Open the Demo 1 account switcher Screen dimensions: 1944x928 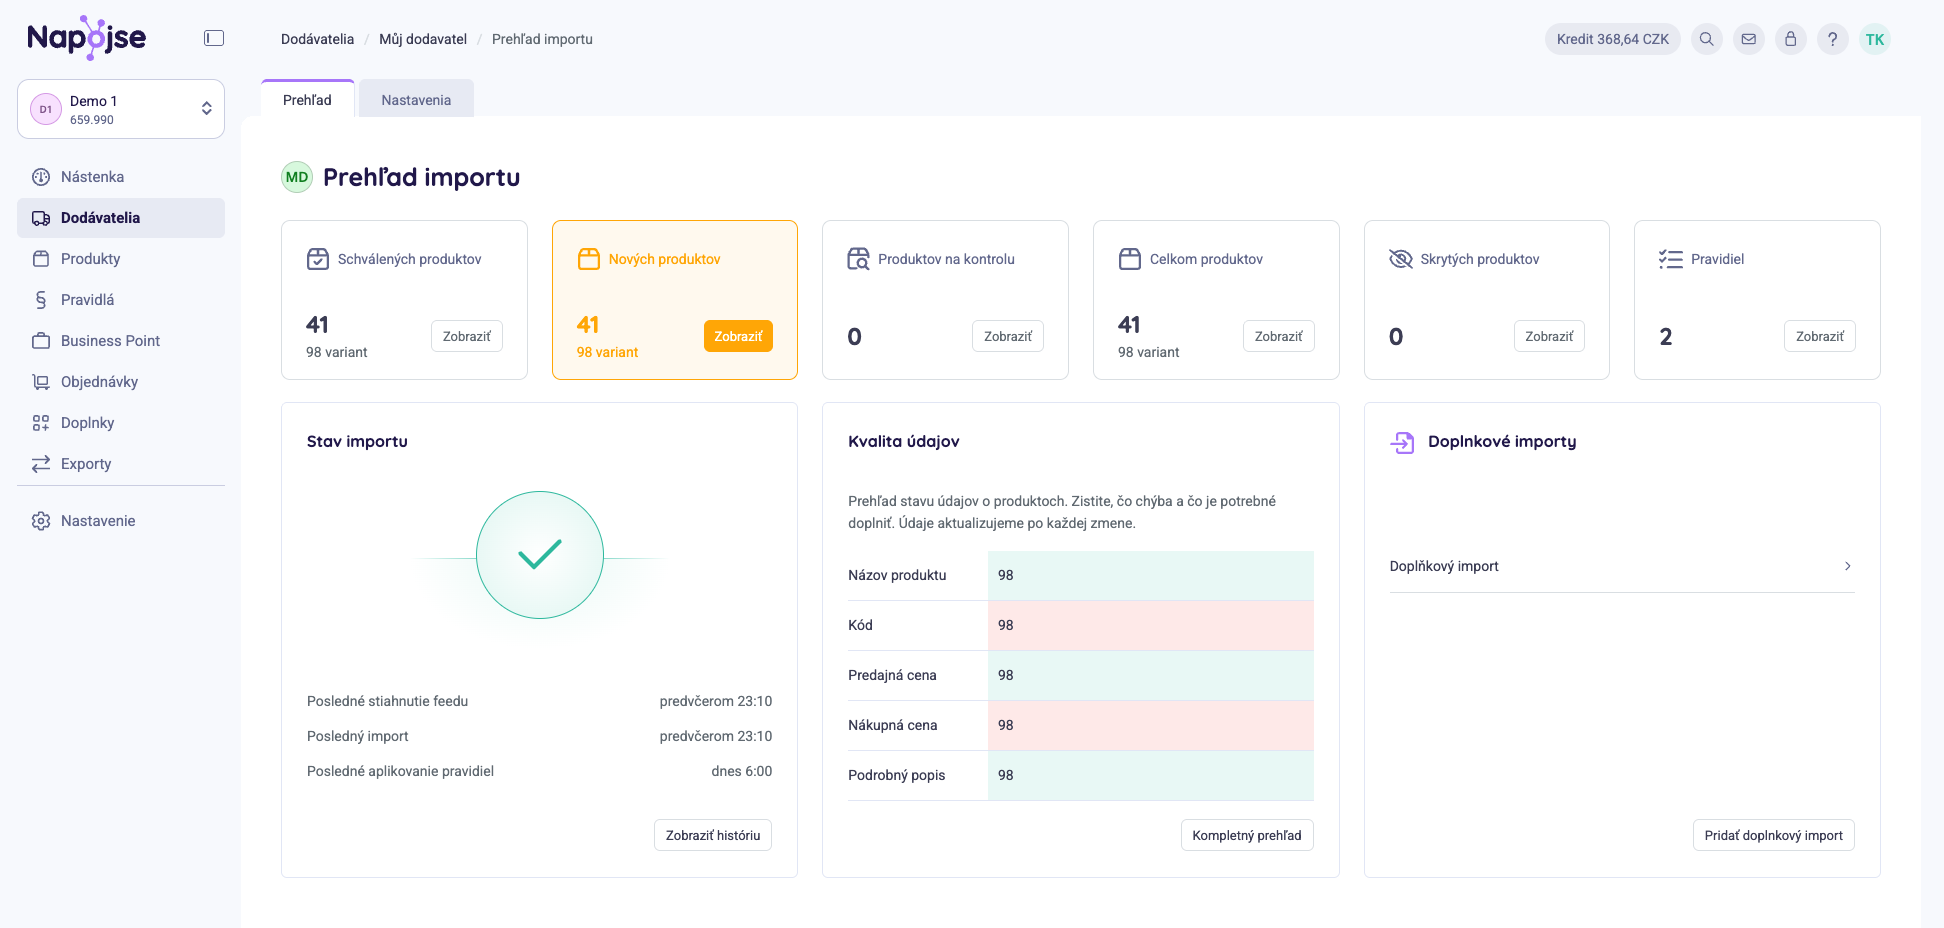coord(121,109)
